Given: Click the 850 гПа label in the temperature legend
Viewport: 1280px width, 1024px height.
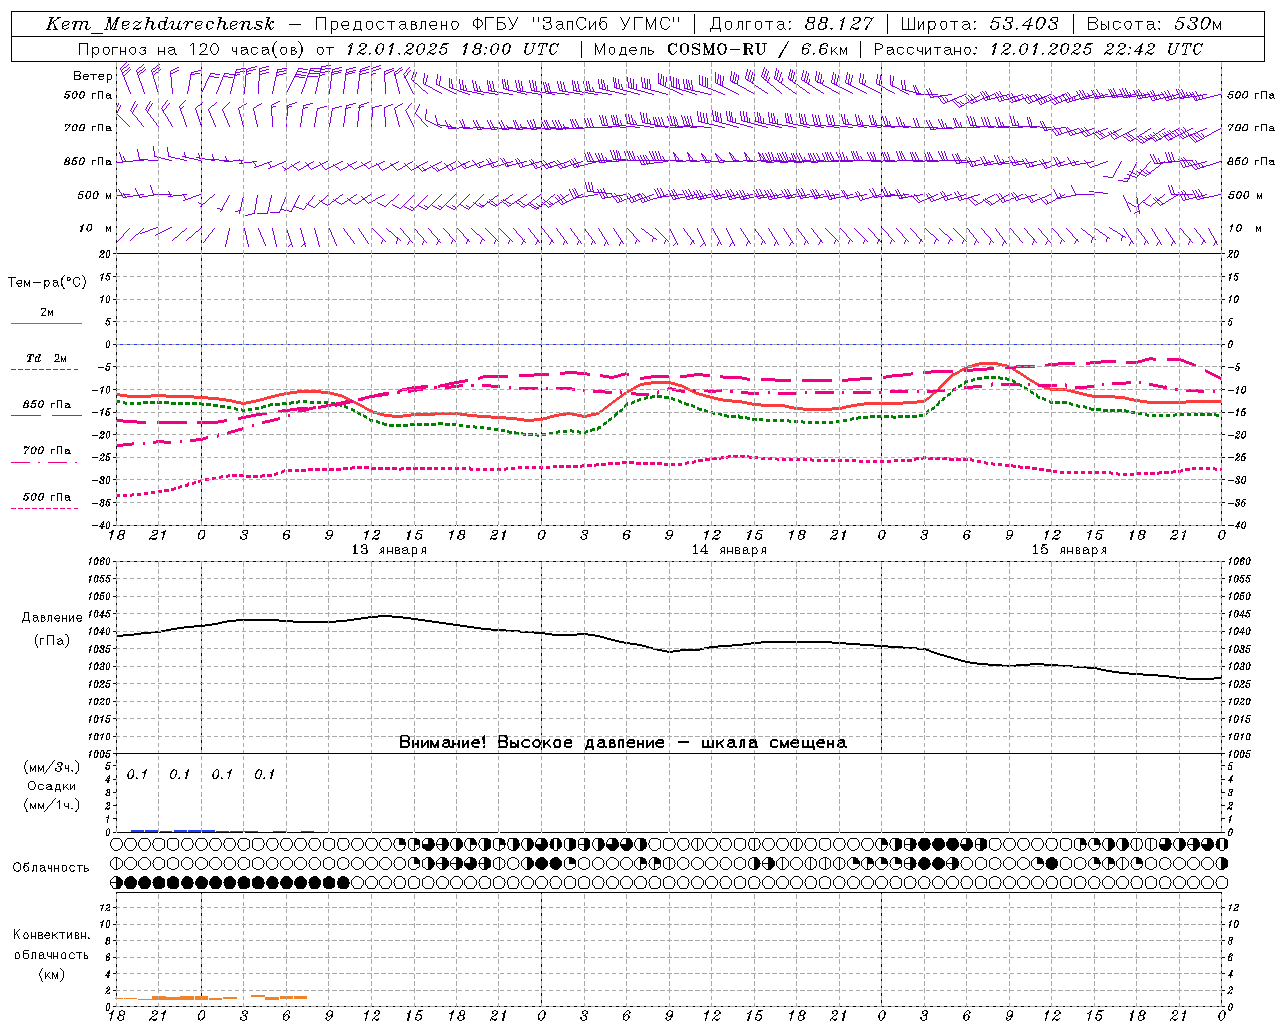Looking at the screenshot, I should click(x=47, y=405).
